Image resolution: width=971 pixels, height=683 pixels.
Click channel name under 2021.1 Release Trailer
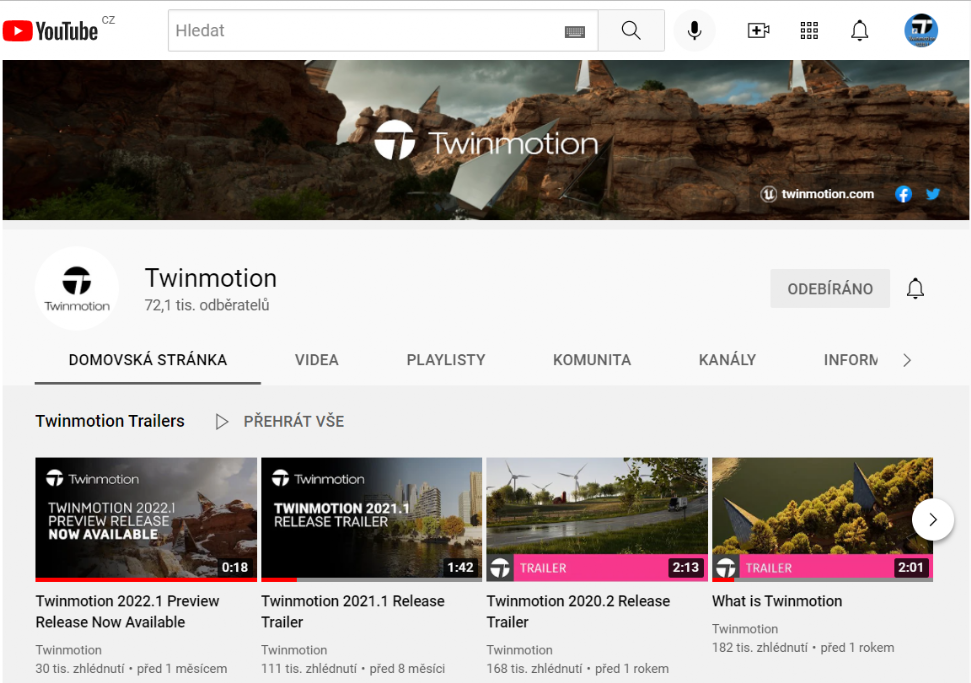pyautogui.click(x=294, y=650)
